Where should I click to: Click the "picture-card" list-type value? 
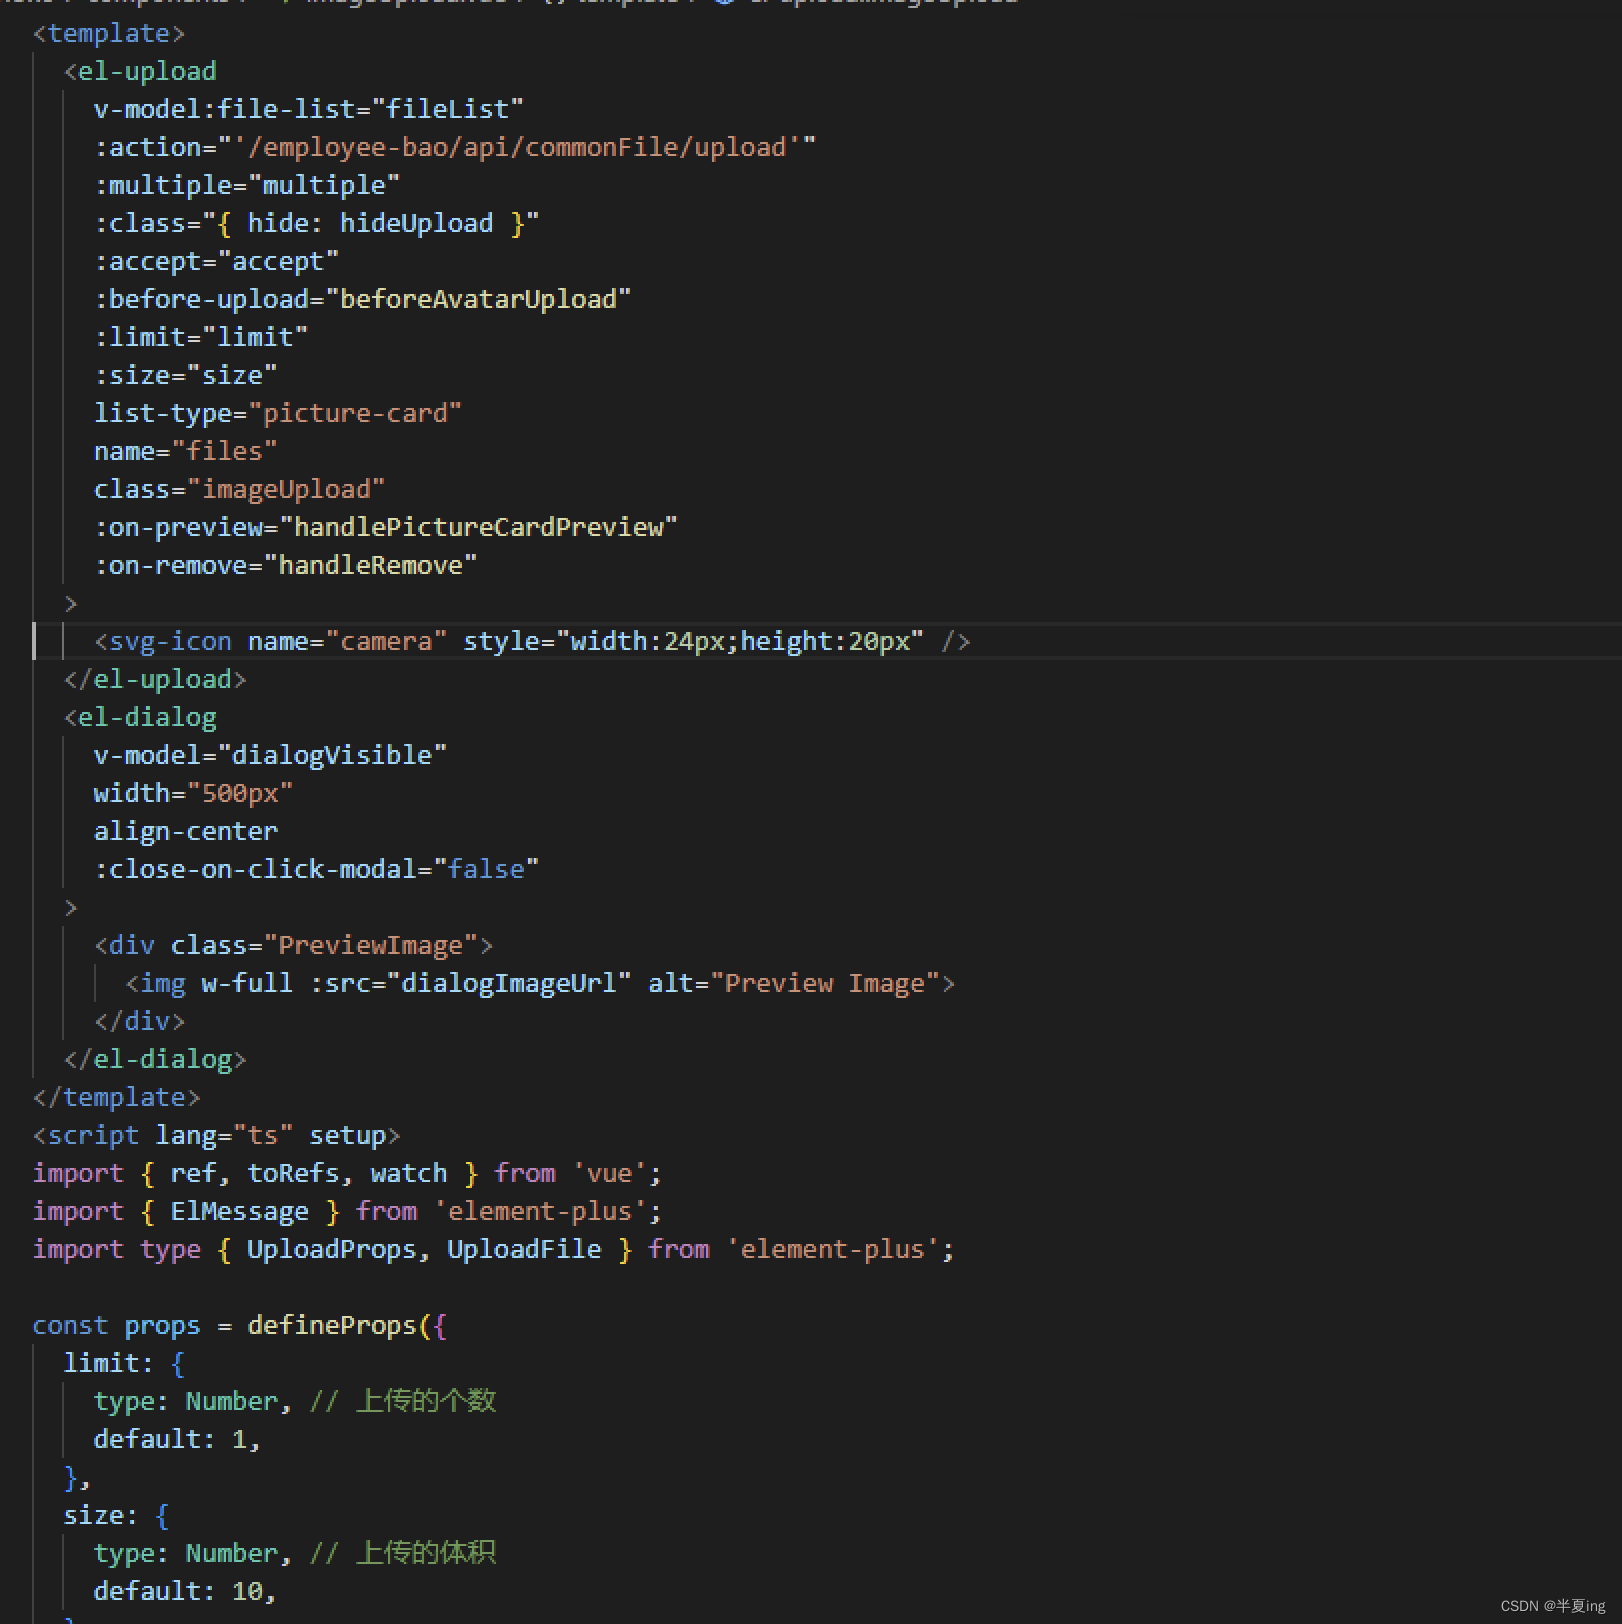click(x=355, y=413)
